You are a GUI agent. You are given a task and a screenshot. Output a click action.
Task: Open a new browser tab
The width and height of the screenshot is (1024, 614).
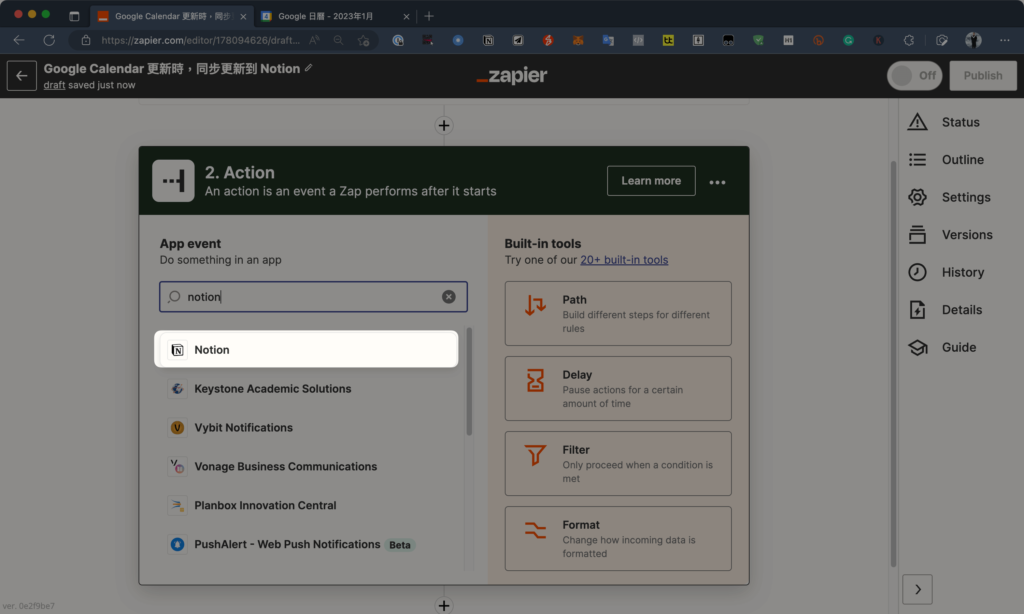pos(429,16)
